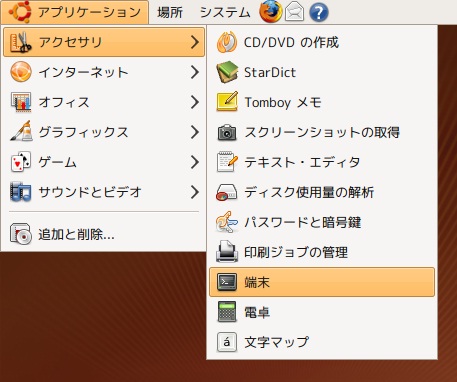The width and height of the screenshot is (457, 382).
Task: Expand the サウンドとビデオ submenu arrow
Action: tap(195, 192)
